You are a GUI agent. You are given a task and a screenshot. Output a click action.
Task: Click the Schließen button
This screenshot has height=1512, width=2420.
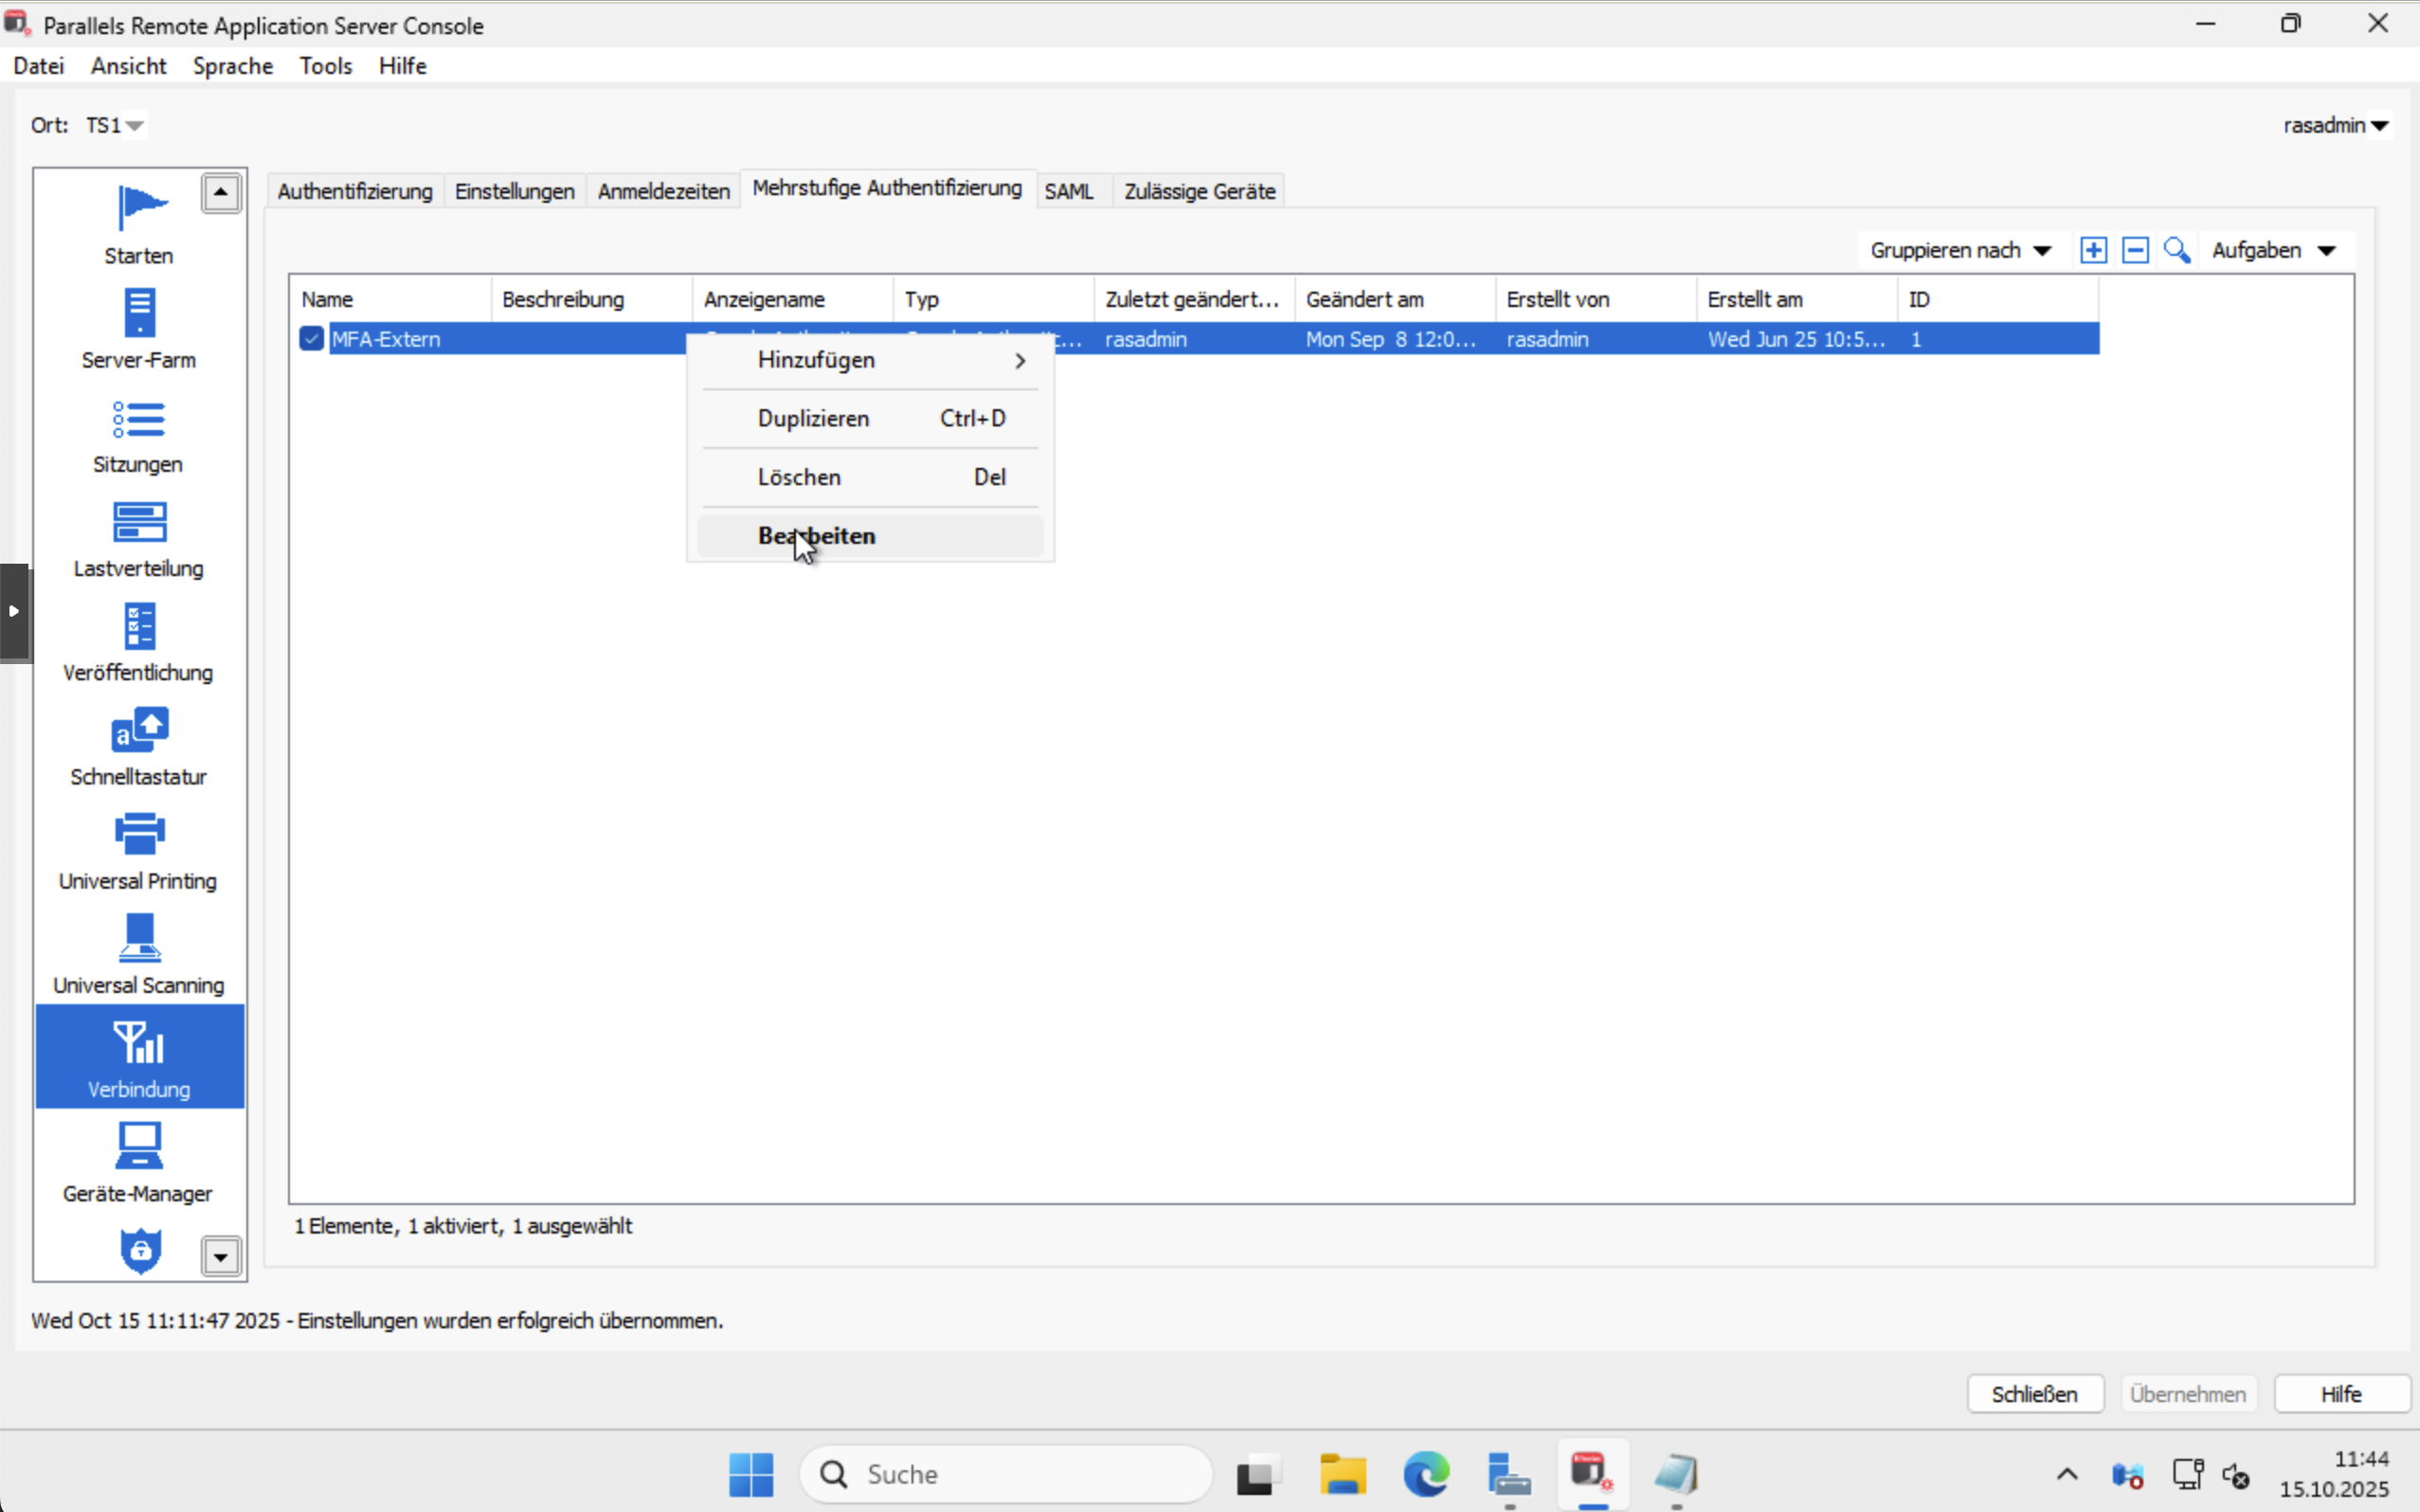pos(2034,1394)
